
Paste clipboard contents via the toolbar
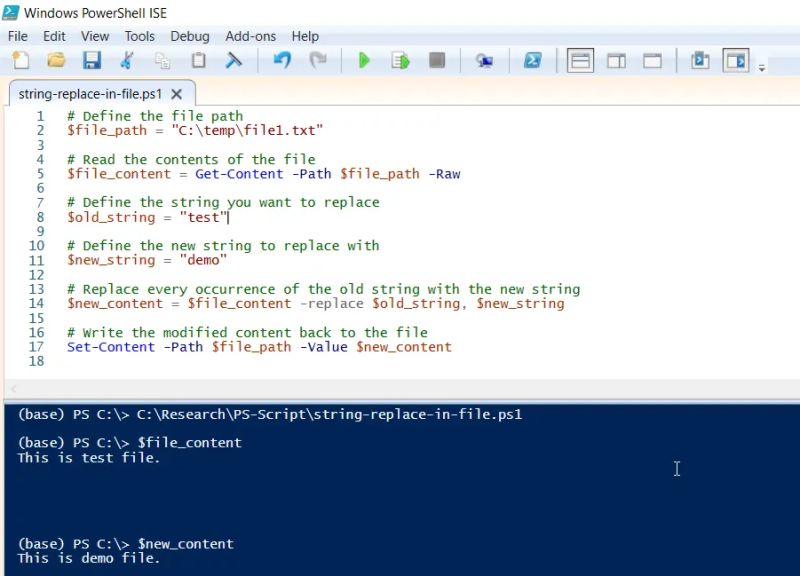(x=198, y=60)
